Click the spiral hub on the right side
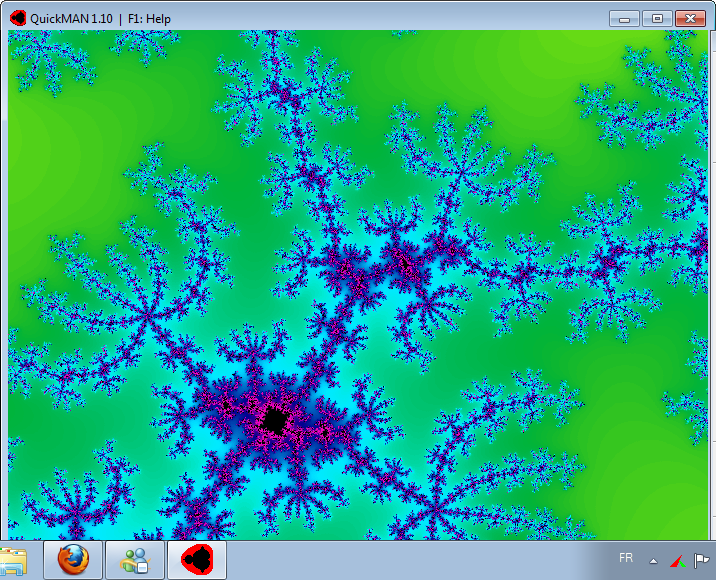Viewport: 716px width, 580px height. 608,263
